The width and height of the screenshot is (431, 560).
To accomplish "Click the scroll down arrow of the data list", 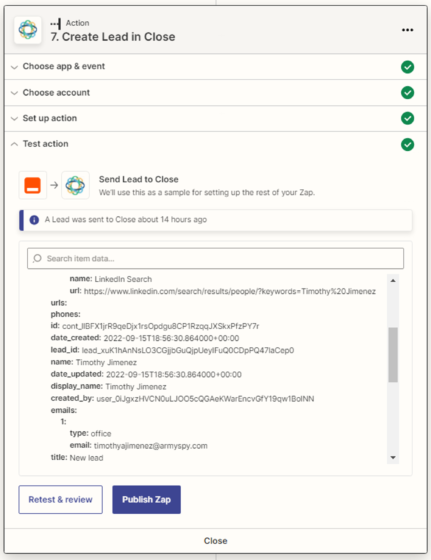I will click(x=393, y=458).
